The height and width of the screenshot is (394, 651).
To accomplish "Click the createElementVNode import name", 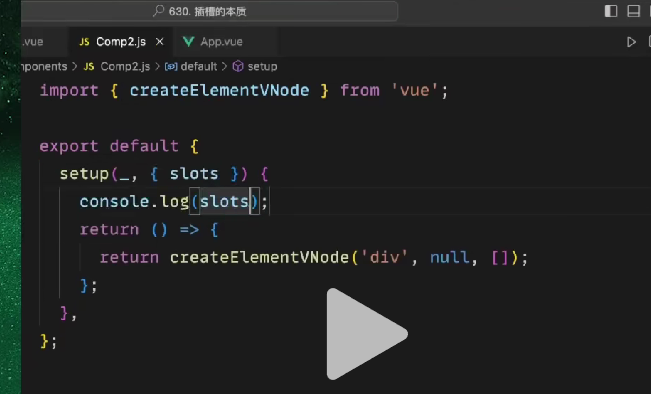I will pos(219,91).
